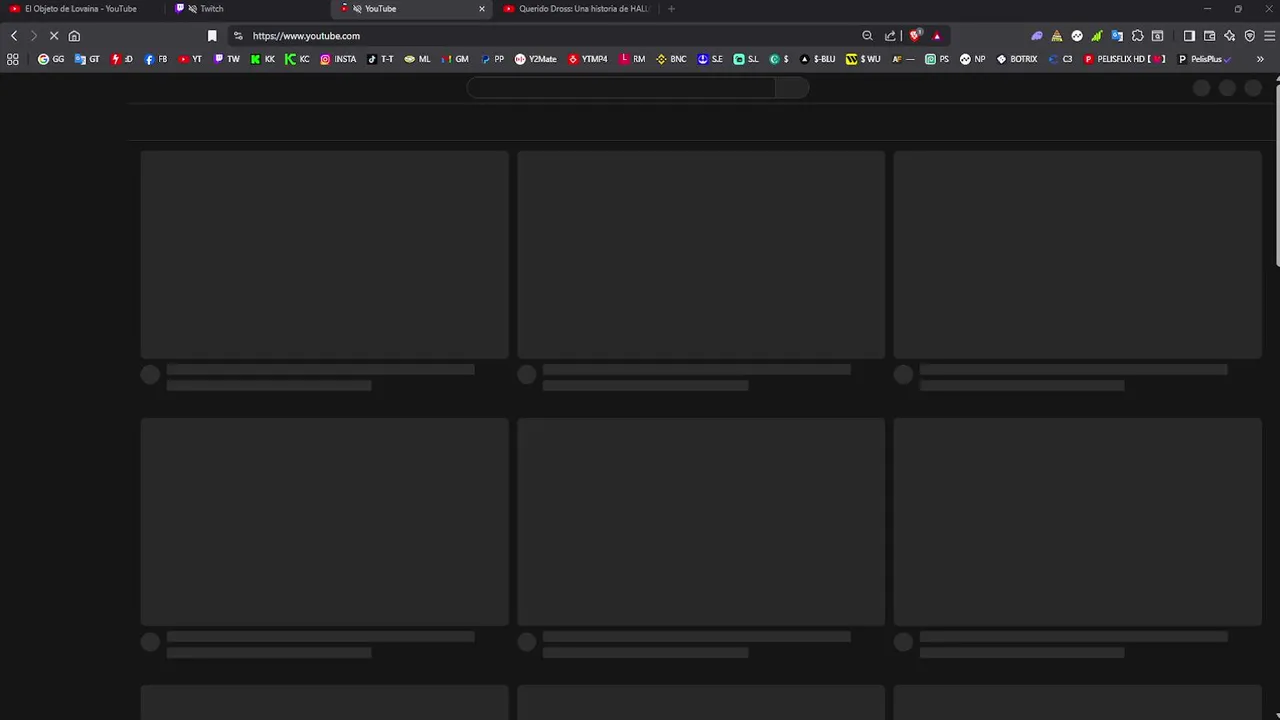Switch to 'El Objeto de Lovaina' tab
The image size is (1280, 720).
pyautogui.click(x=80, y=9)
